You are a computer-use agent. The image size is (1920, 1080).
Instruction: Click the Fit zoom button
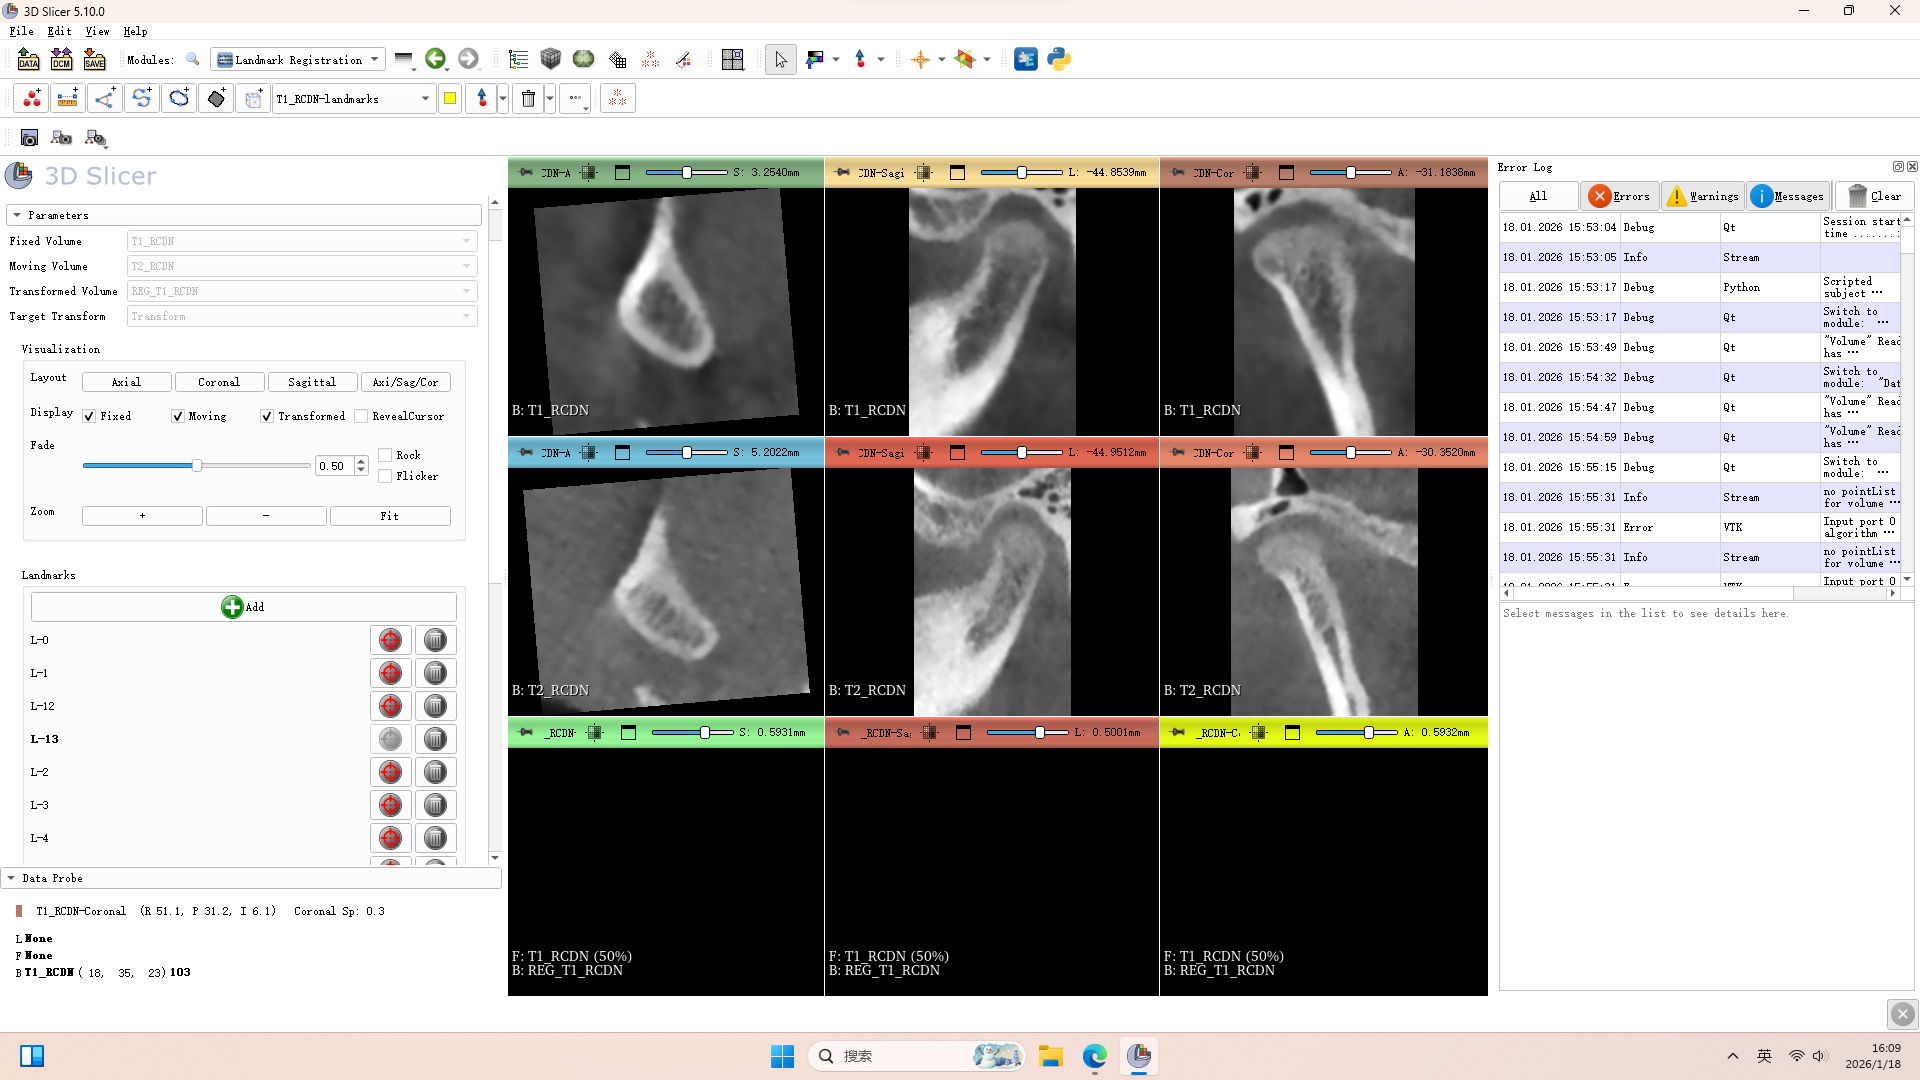pyautogui.click(x=389, y=516)
